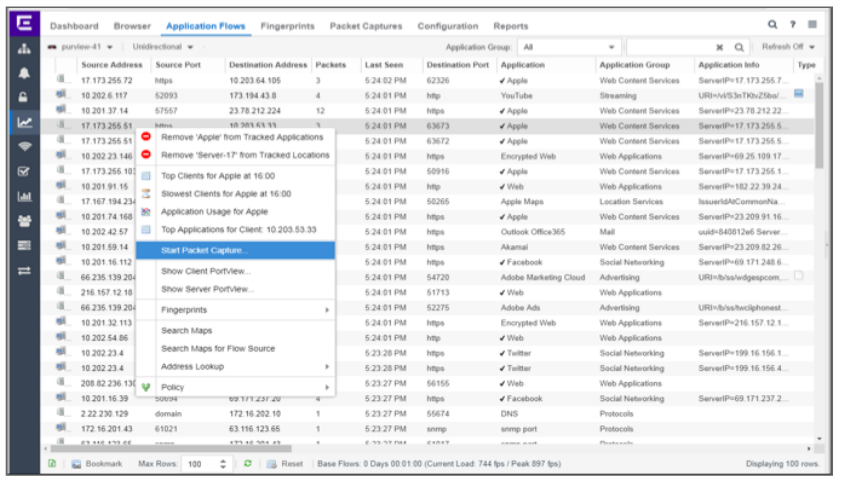Sort by Application Group column header
This screenshot has height=485, width=842.
pos(634,64)
